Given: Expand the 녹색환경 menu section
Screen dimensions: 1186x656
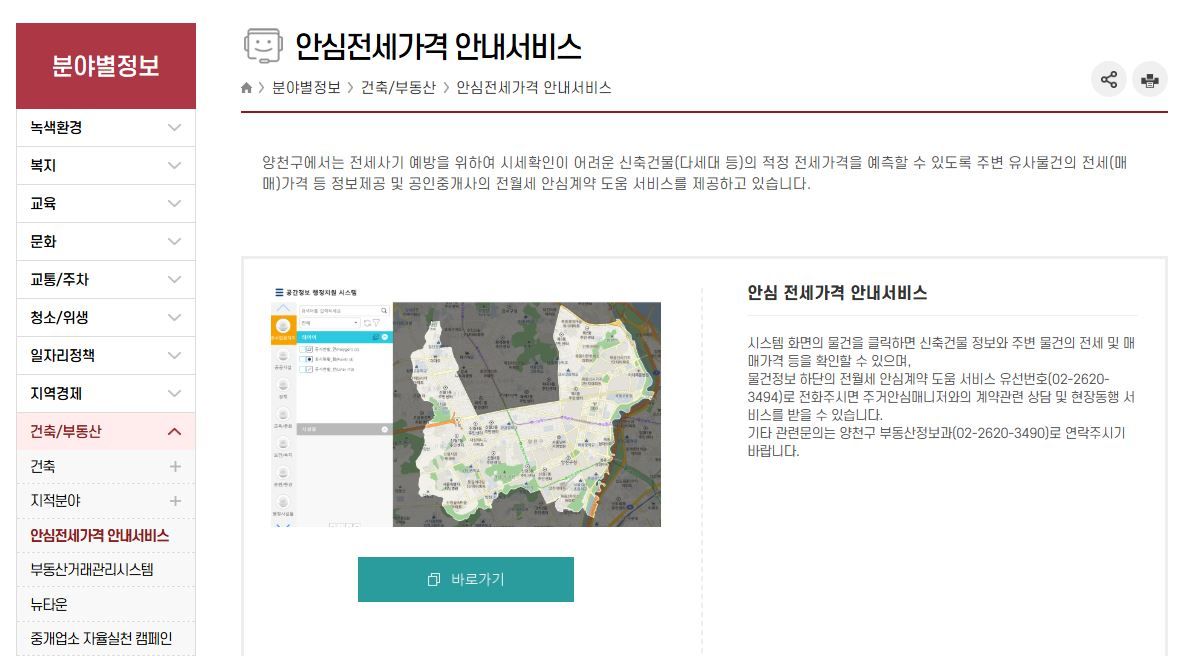Looking at the screenshot, I should point(174,128).
